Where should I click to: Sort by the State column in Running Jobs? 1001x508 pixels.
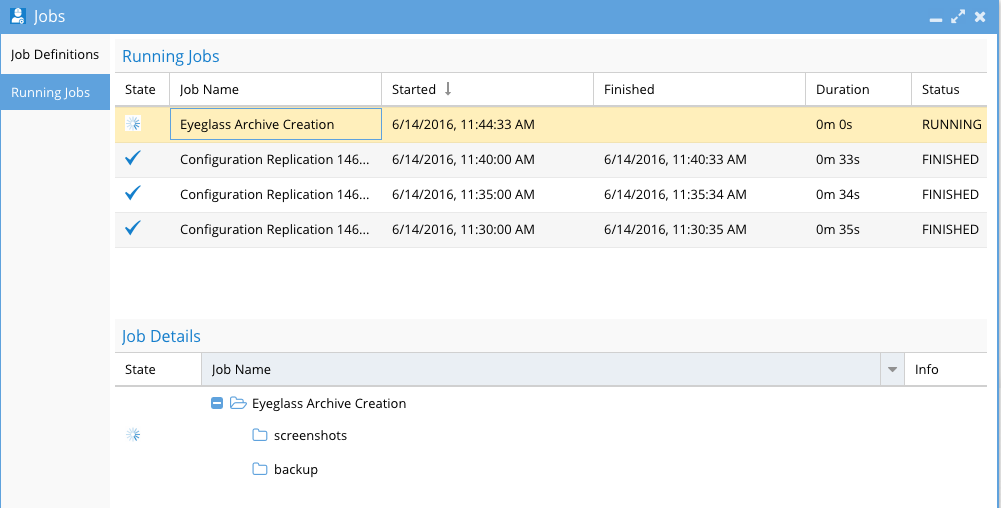[x=142, y=89]
